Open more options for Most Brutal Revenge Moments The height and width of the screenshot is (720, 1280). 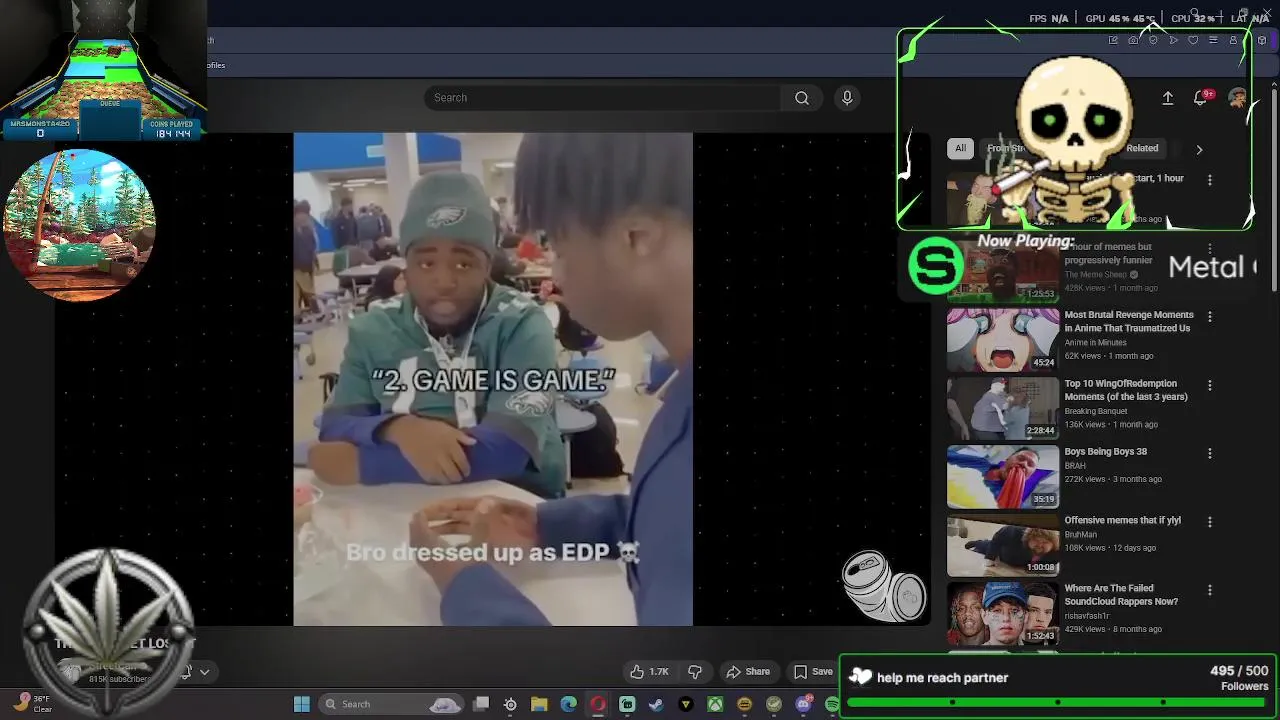(1209, 316)
